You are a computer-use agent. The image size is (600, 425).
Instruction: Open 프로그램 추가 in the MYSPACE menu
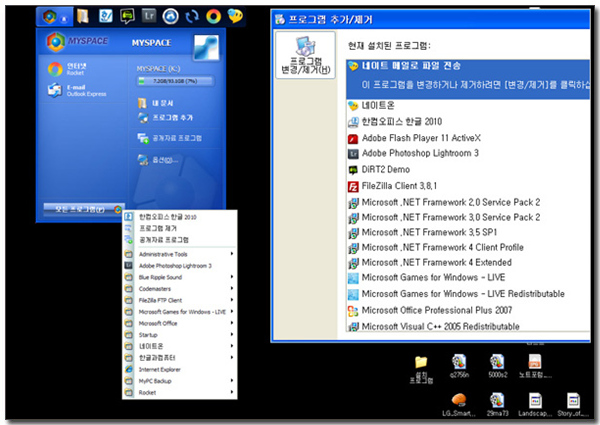click(165, 117)
